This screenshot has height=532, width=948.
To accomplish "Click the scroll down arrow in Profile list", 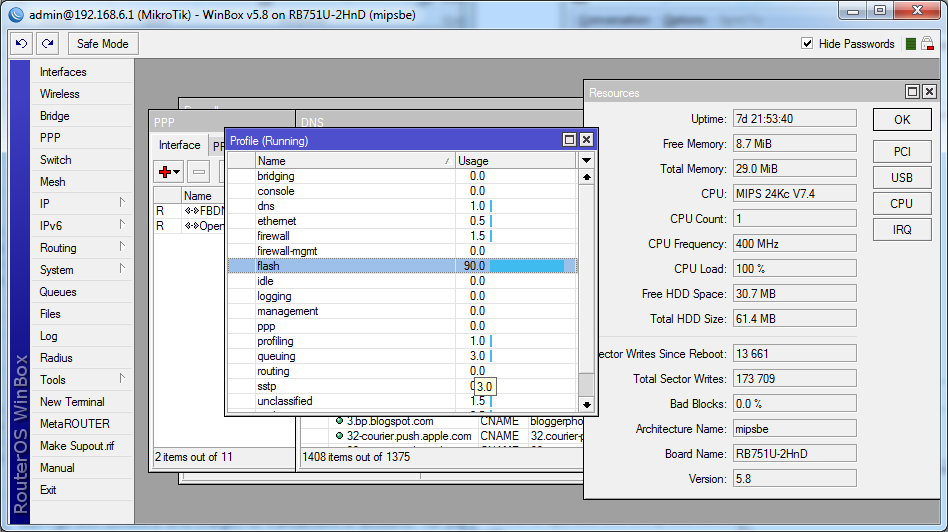I will pyautogui.click(x=586, y=404).
